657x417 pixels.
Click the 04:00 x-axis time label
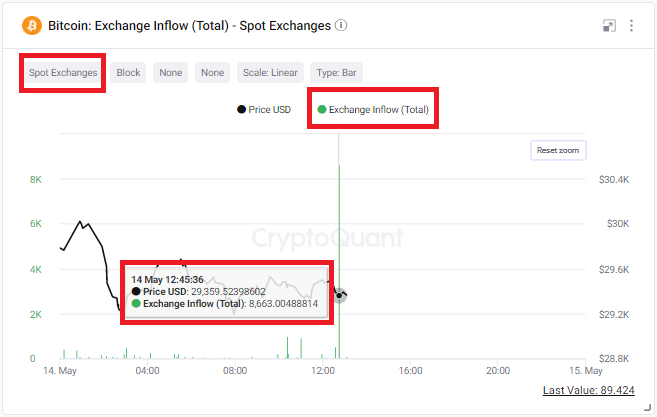coord(147,371)
